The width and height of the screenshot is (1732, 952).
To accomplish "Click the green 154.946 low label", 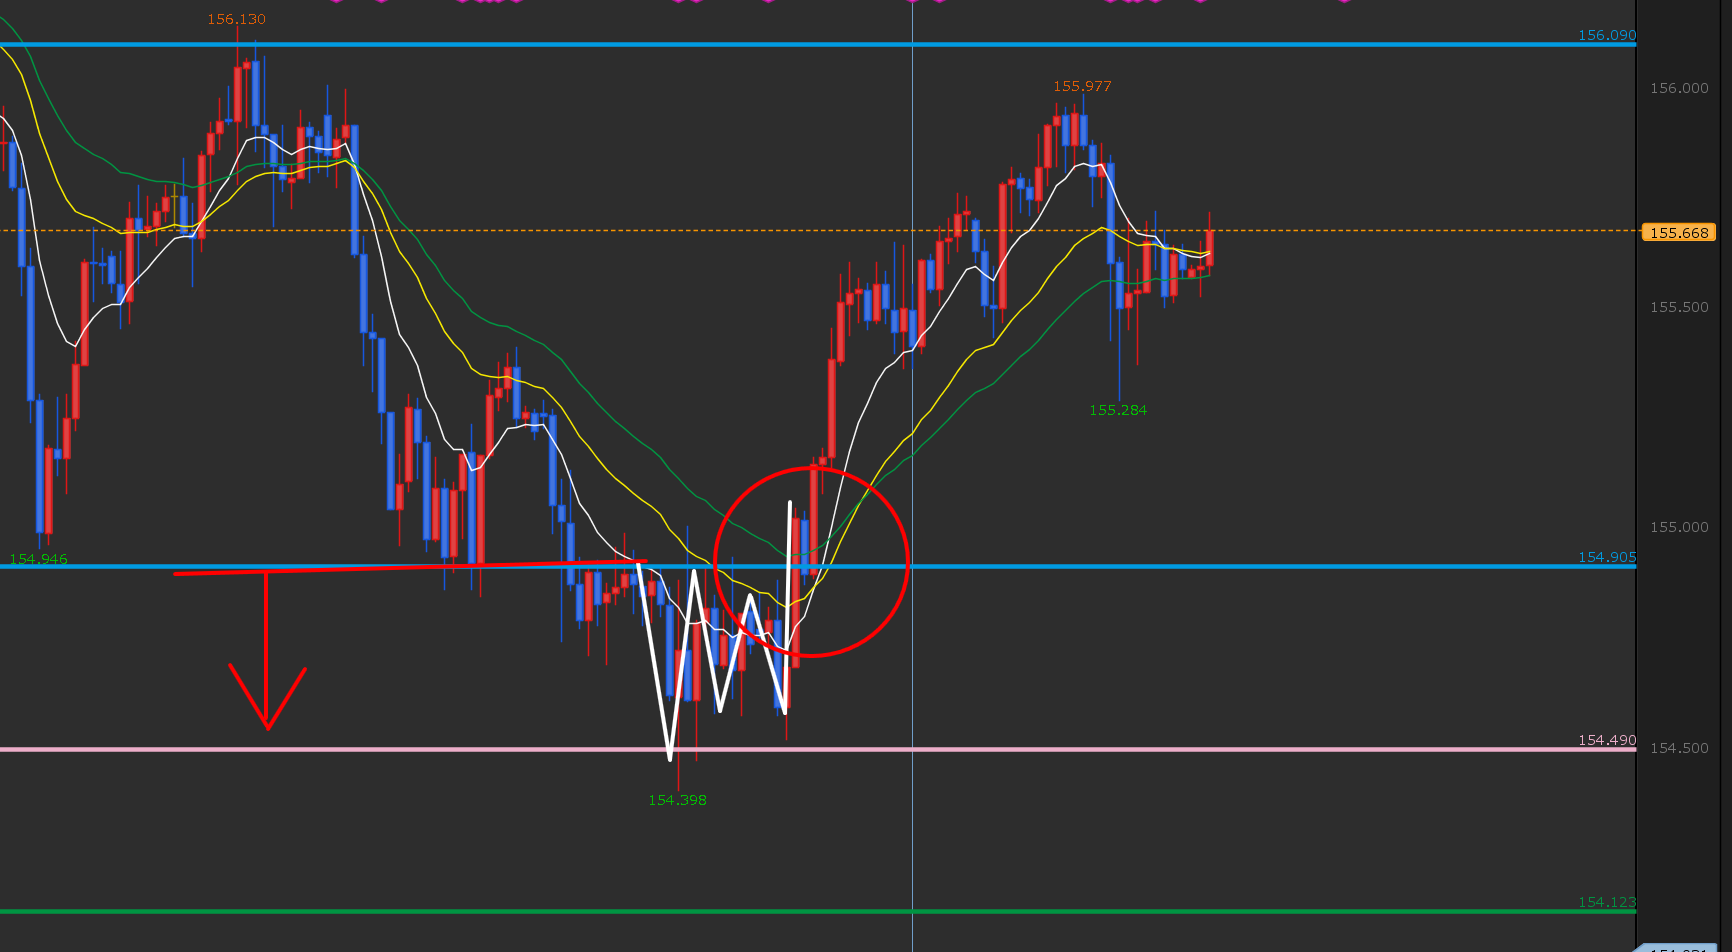I will click(38, 559).
